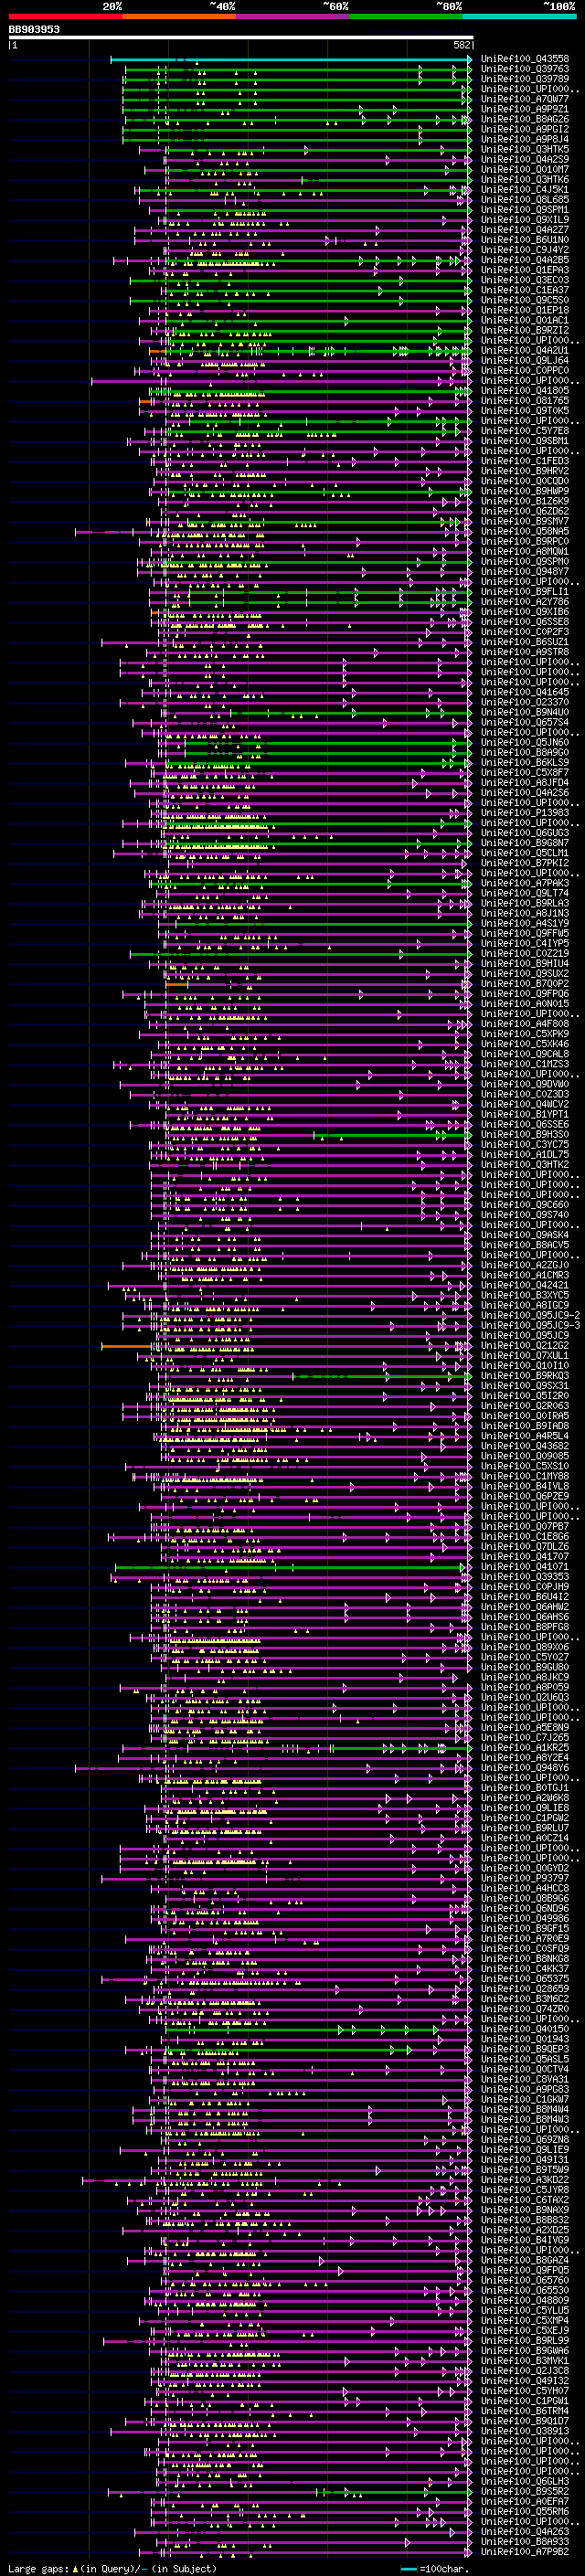Click hit label UniRef100_C5YLU5
The image size is (585, 2576).
coord(525,2311)
